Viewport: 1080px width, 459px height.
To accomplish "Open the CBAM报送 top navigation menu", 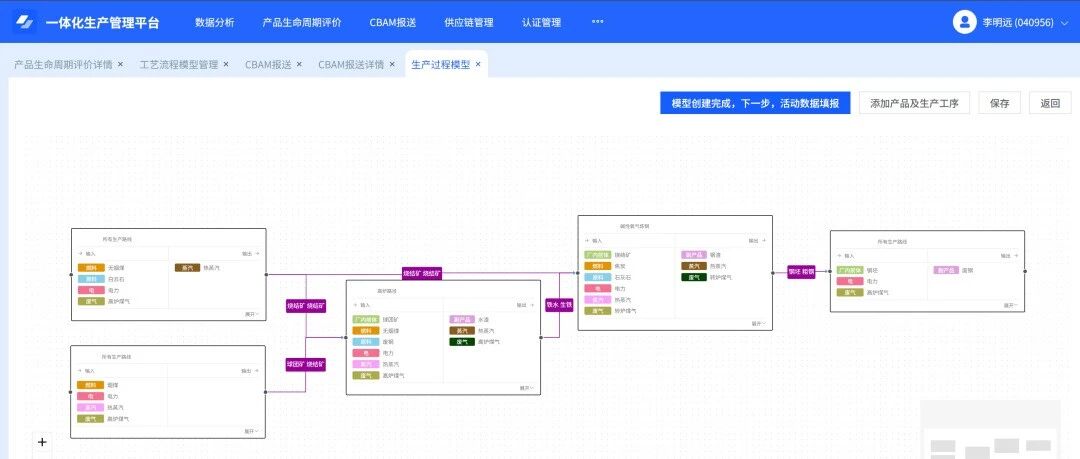I will coord(393,22).
